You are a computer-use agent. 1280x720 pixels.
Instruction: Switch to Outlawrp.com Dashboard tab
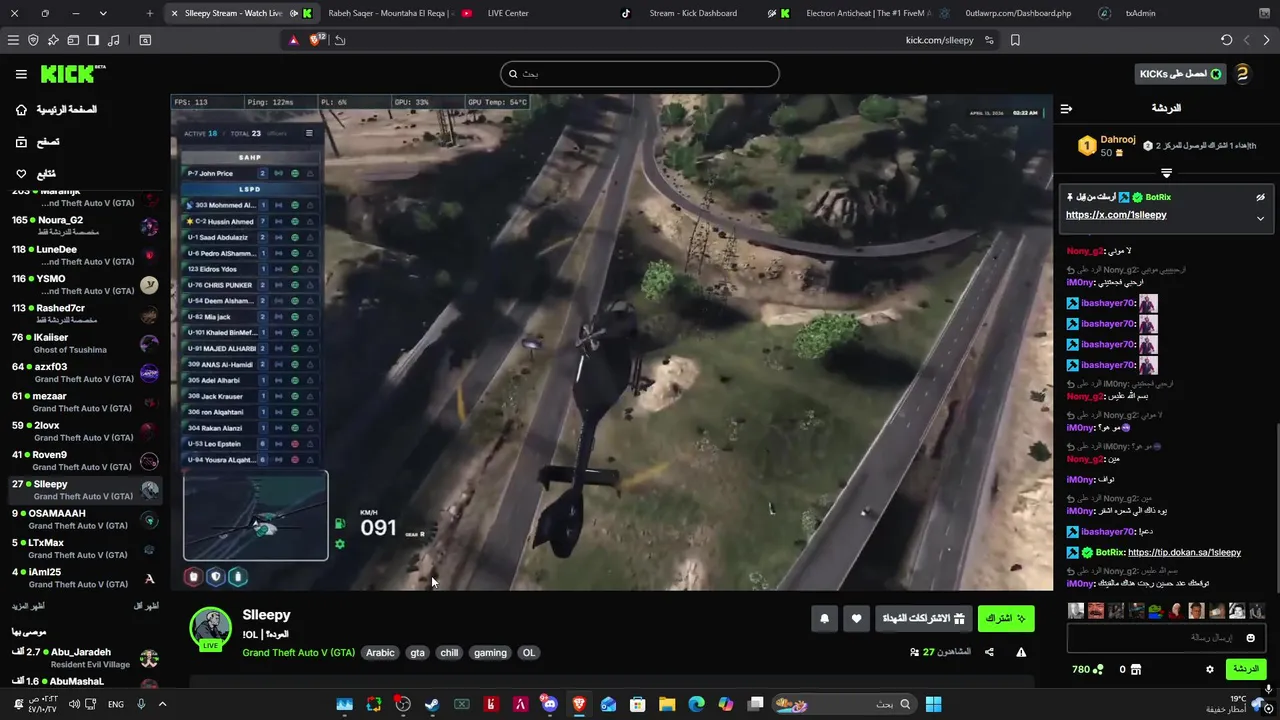(x=1018, y=13)
